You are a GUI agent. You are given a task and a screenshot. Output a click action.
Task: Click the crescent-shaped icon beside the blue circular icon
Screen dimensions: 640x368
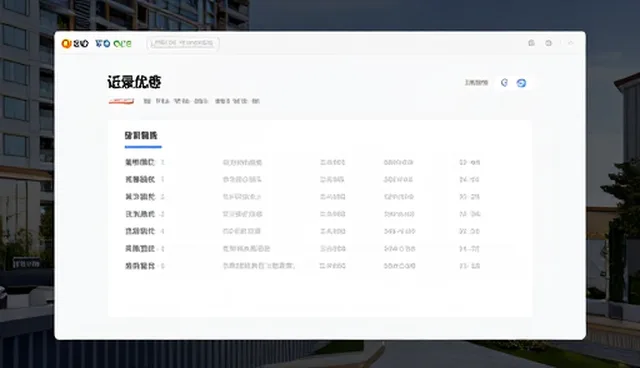(504, 83)
